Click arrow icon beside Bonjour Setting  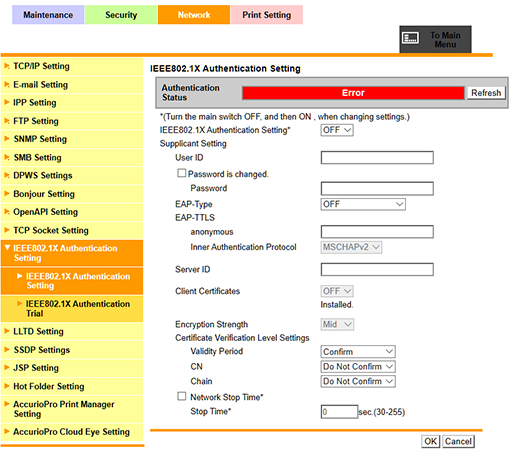(7, 193)
